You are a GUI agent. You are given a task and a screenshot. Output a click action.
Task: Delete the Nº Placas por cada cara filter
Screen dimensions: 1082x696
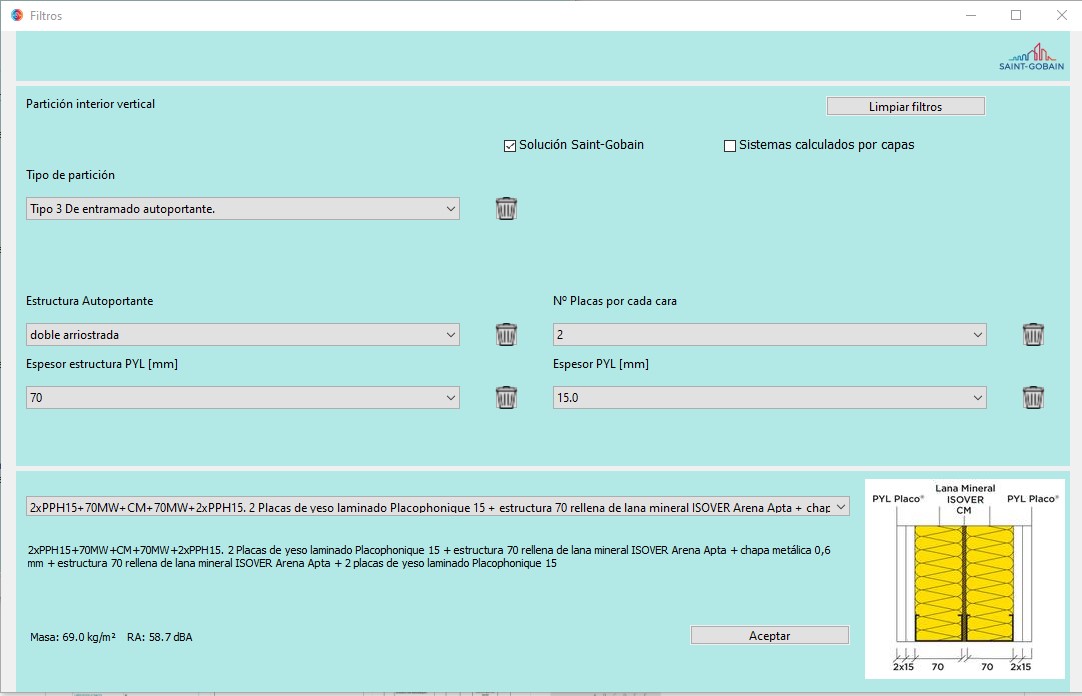1033,334
